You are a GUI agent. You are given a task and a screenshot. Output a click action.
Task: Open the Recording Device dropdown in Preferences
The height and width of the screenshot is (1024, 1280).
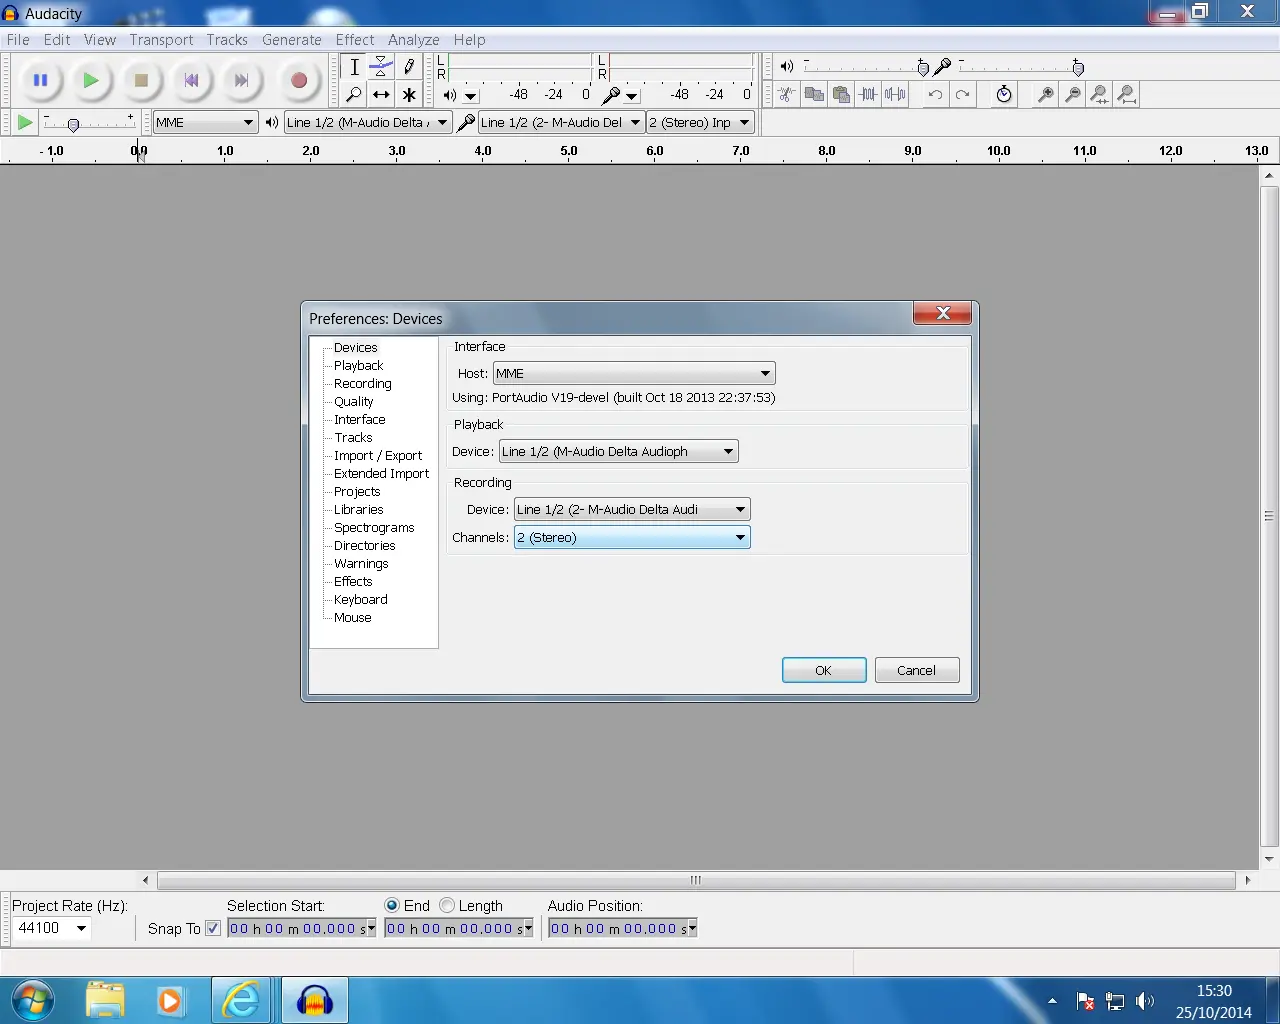632,509
